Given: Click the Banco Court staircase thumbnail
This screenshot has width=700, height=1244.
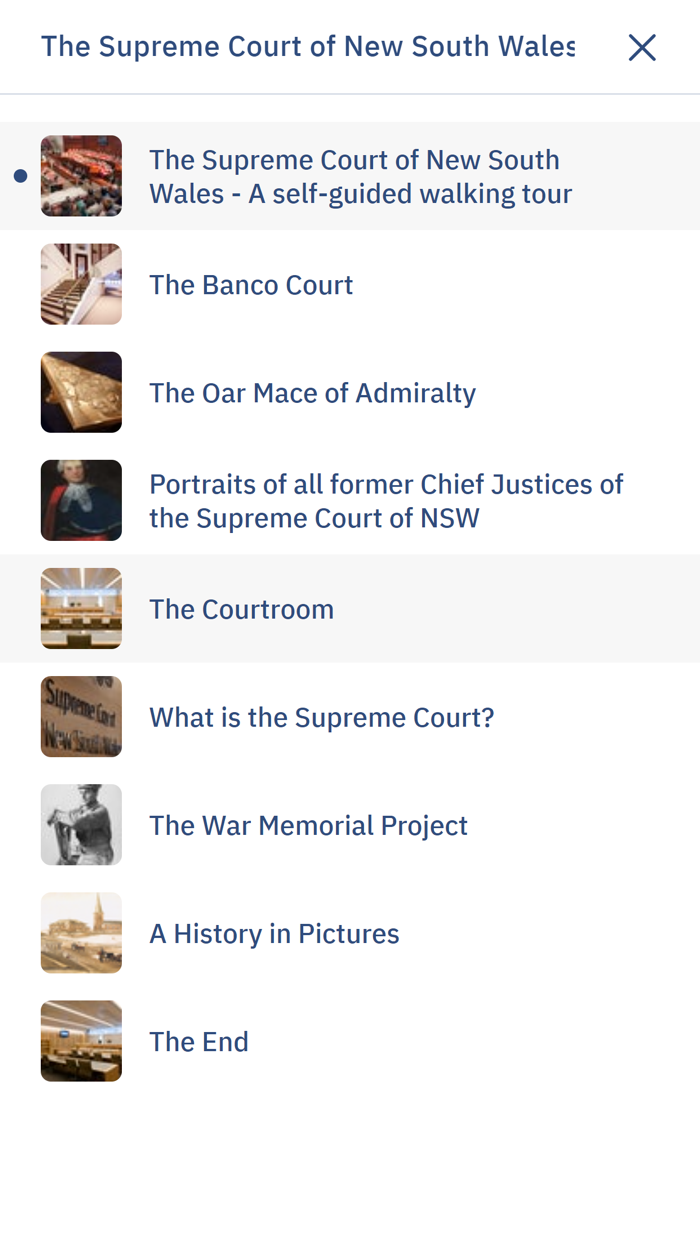Looking at the screenshot, I should [81, 283].
